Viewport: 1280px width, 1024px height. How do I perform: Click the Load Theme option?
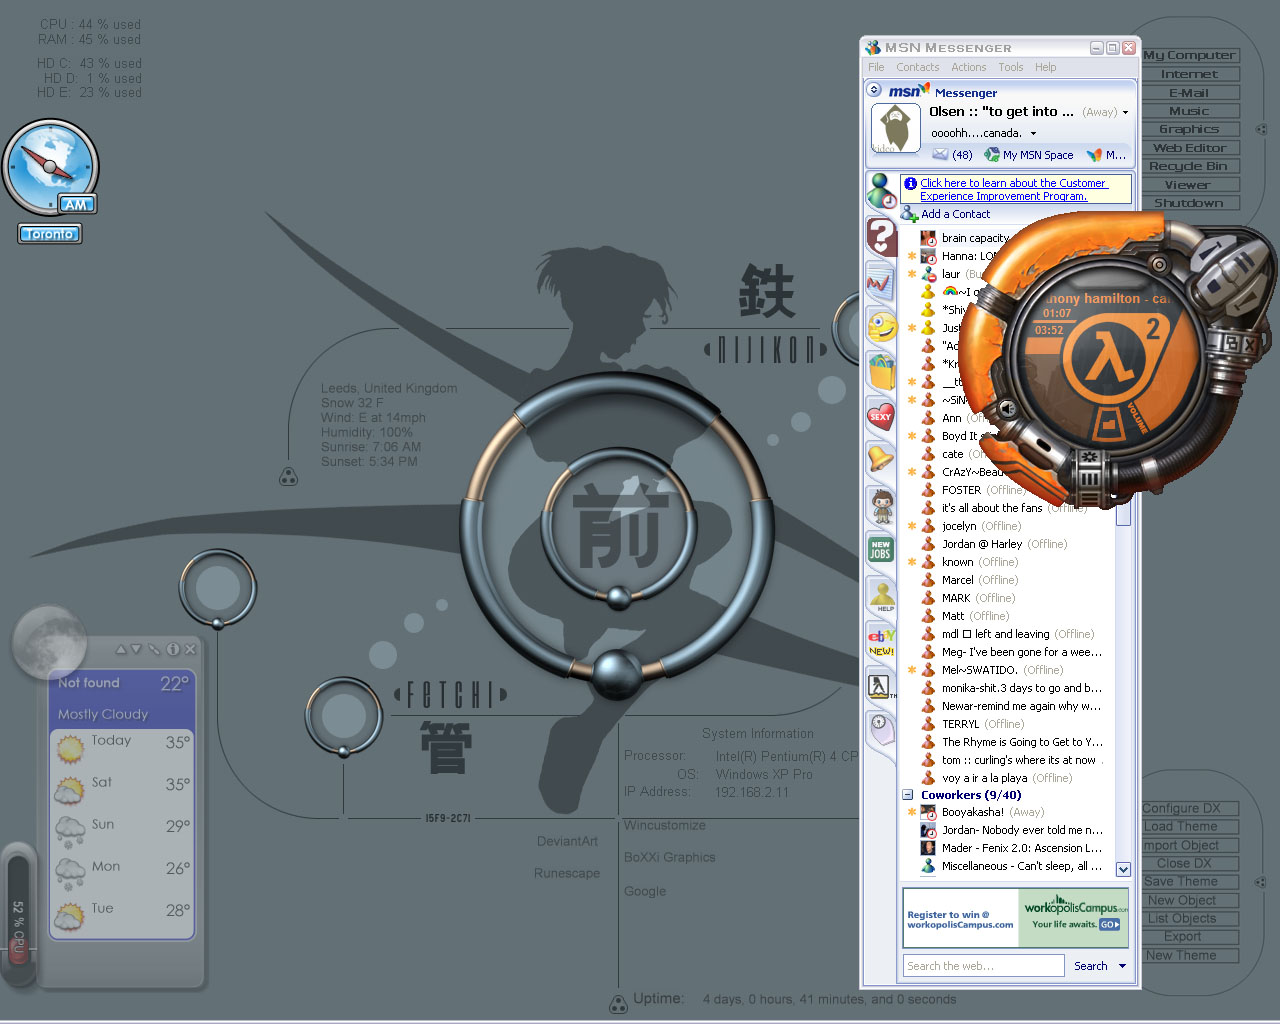pyautogui.click(x=1181, y=827)
